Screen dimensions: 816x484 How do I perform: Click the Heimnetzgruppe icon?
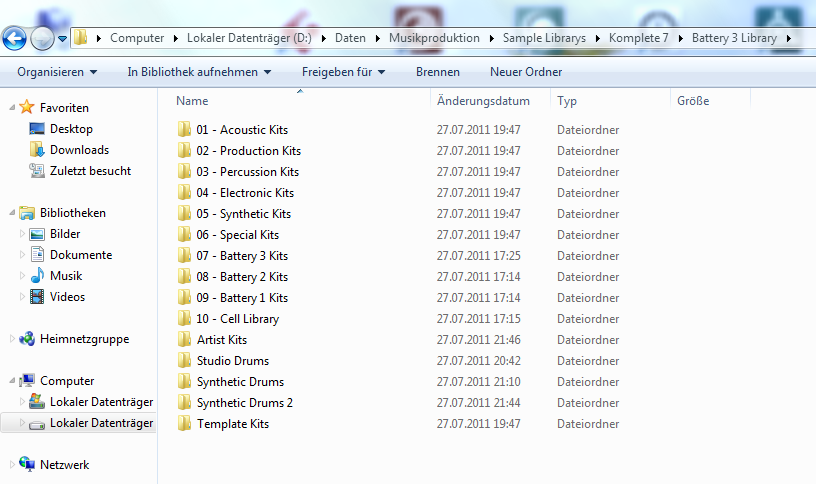[27, 338]
